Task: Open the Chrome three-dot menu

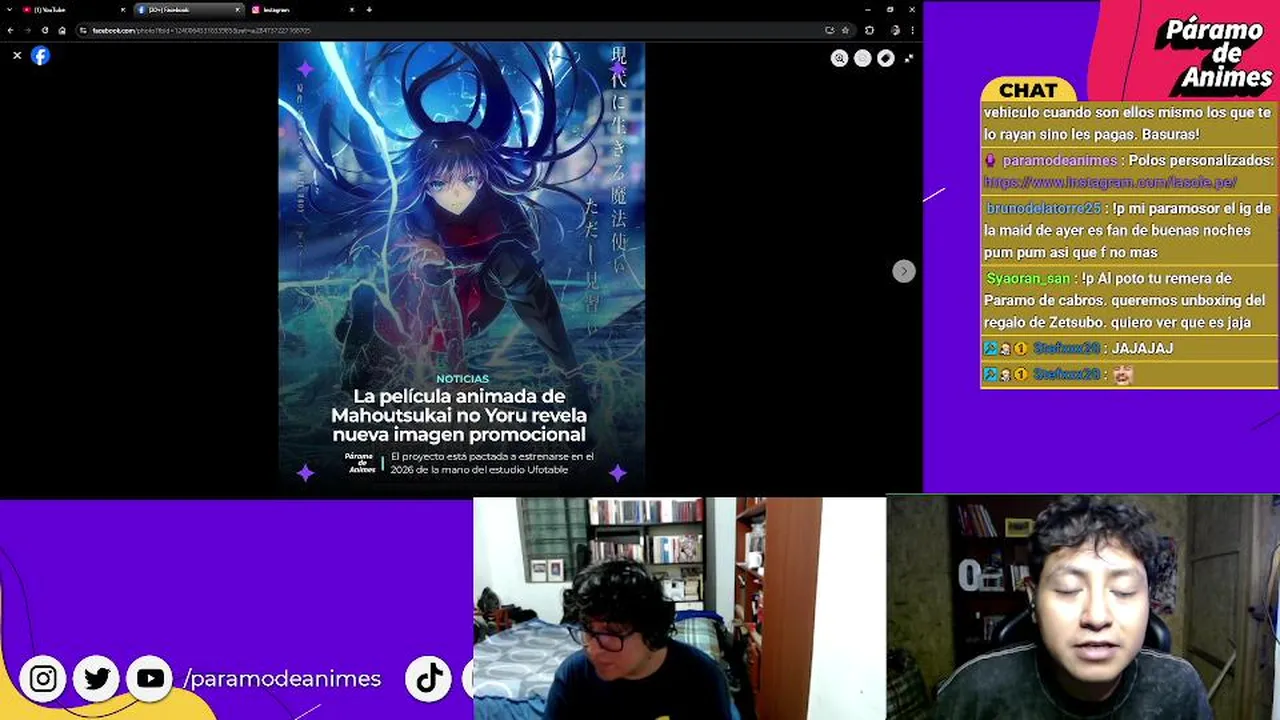Action: pos(912,30)
